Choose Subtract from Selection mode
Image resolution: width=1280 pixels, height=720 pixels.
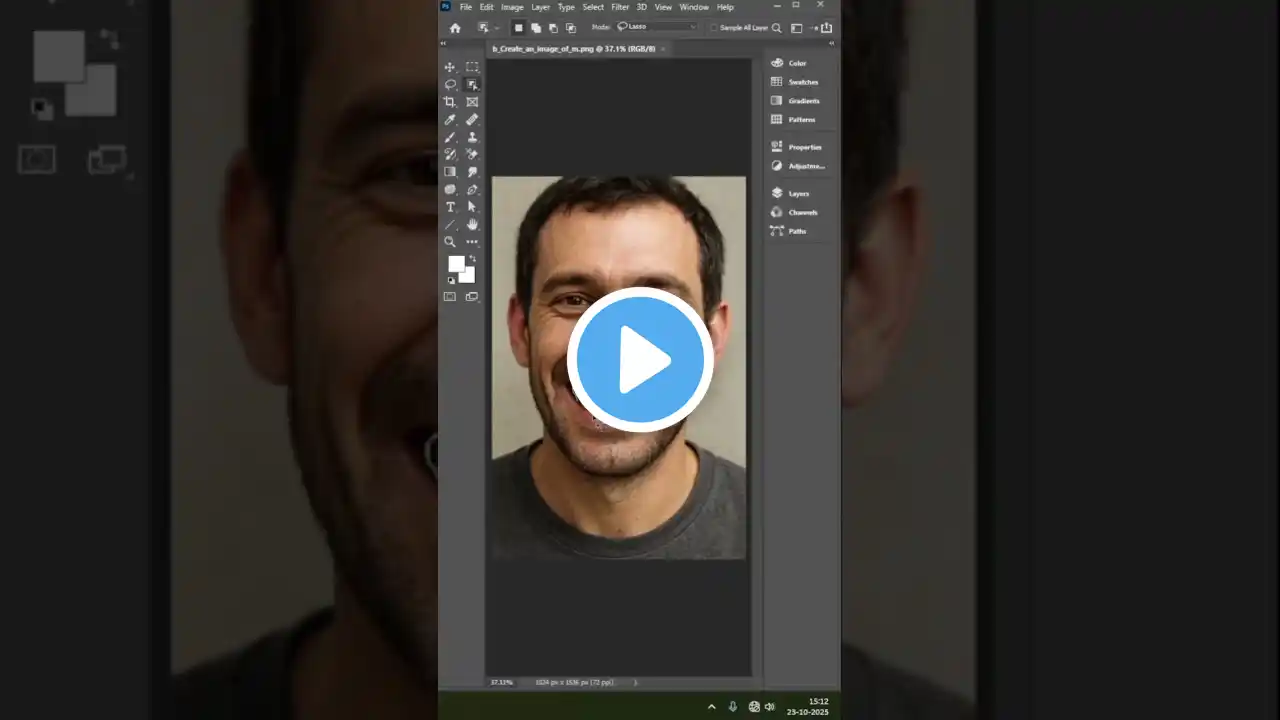[x=553, y=28]
